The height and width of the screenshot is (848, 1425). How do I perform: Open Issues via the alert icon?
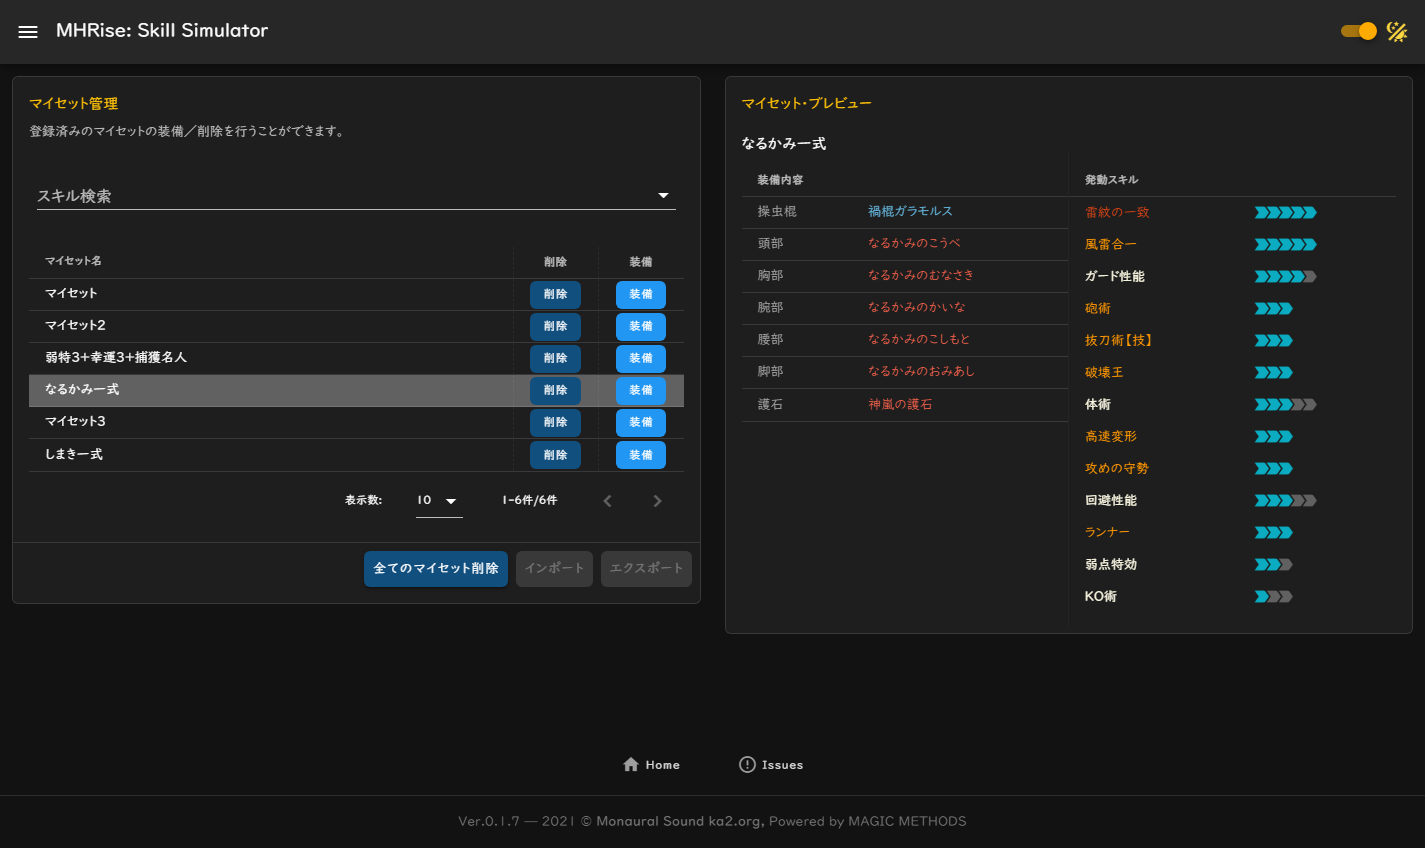[747, 765]
